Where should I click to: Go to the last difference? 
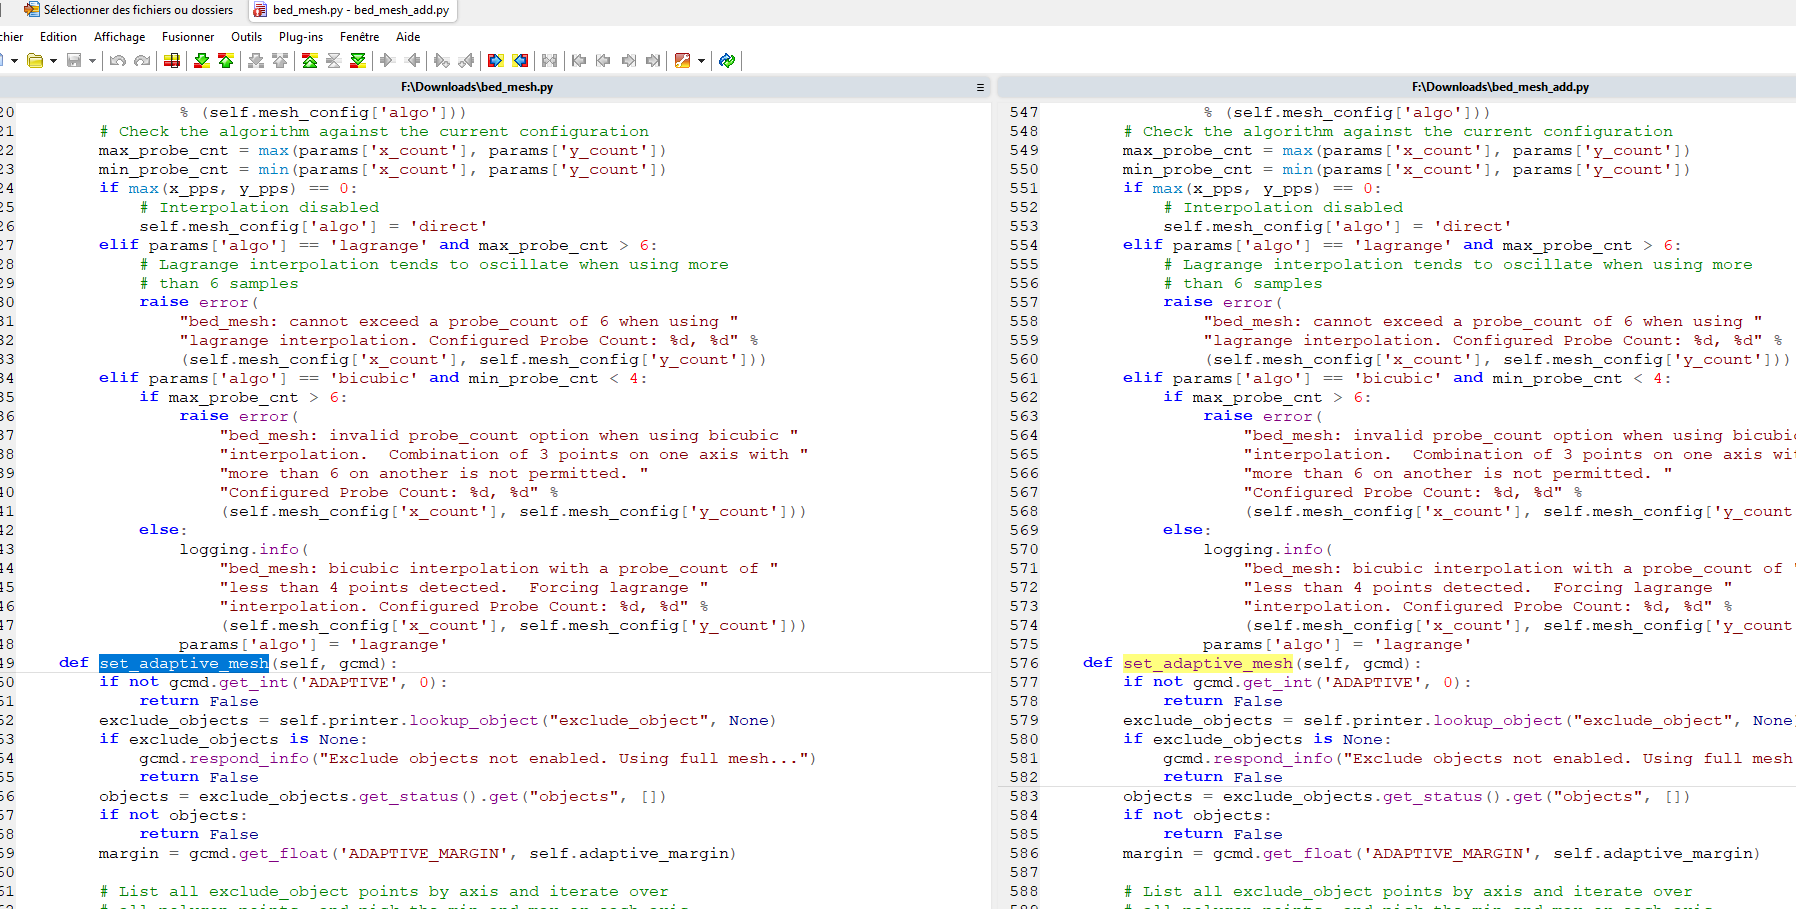coord(358,61)
